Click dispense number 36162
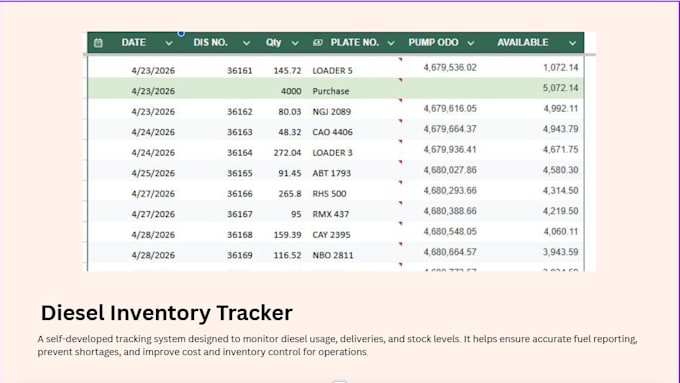This screenshot has height=383, width=680. coord(240,111)
